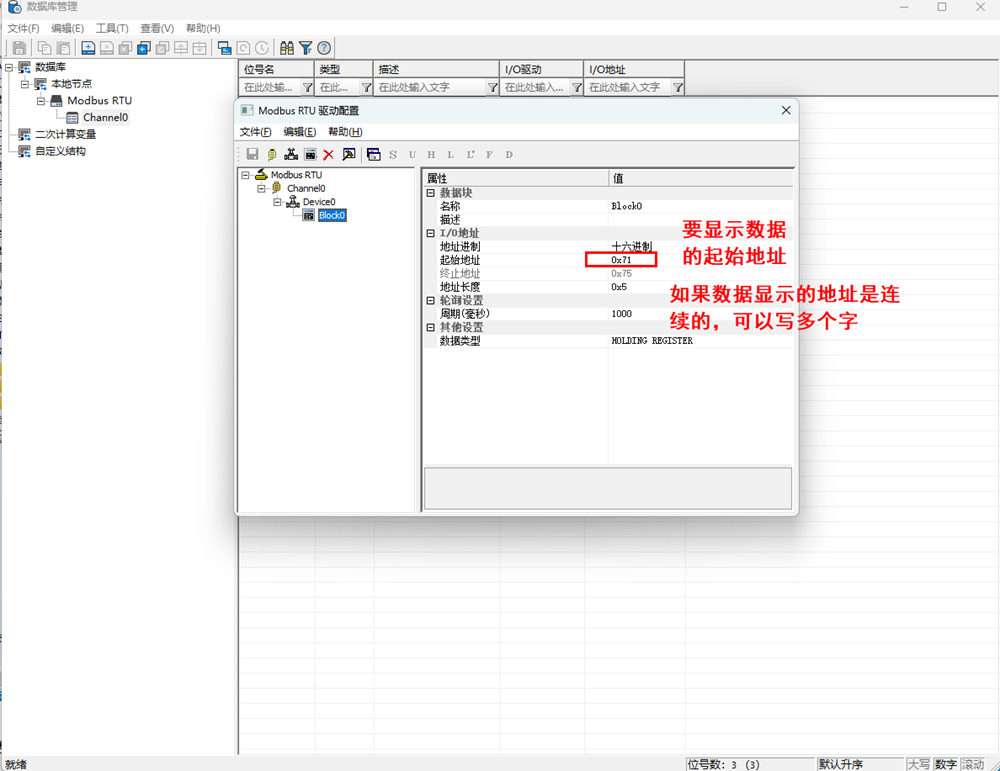Click the add data block icon in dialog toolbar
The height and width of the screenshot is (771, 1000).
pyautogui.click(x=310, y=154)
